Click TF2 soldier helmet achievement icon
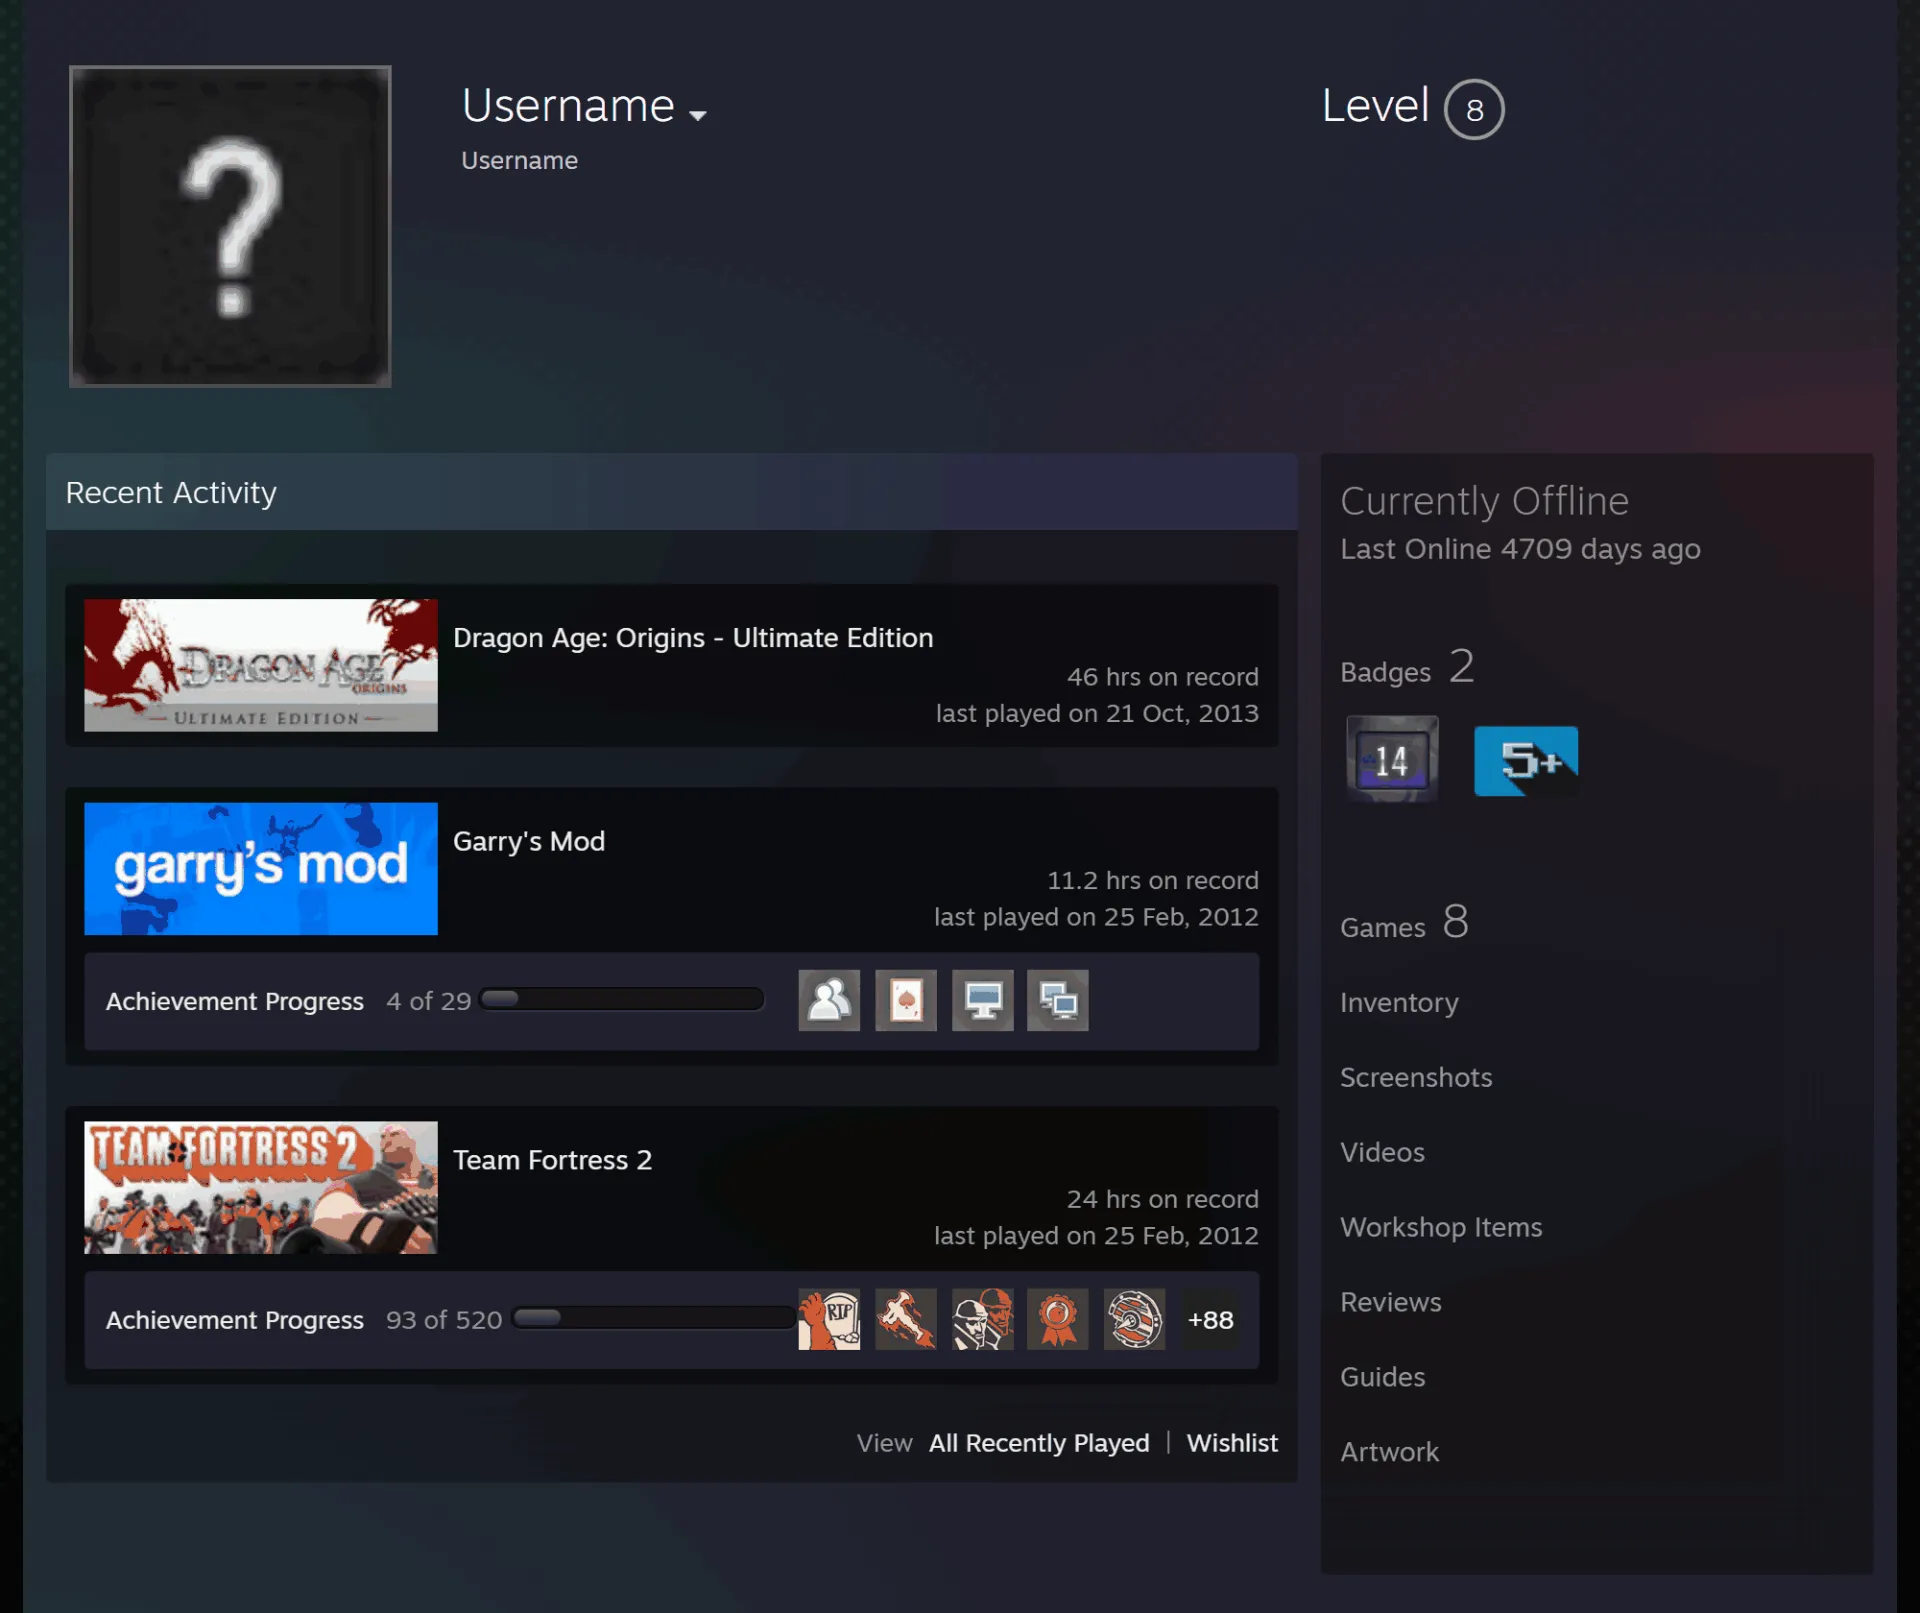The height and width of the screenshot is (1613, 1920). tap(982, 1319)
